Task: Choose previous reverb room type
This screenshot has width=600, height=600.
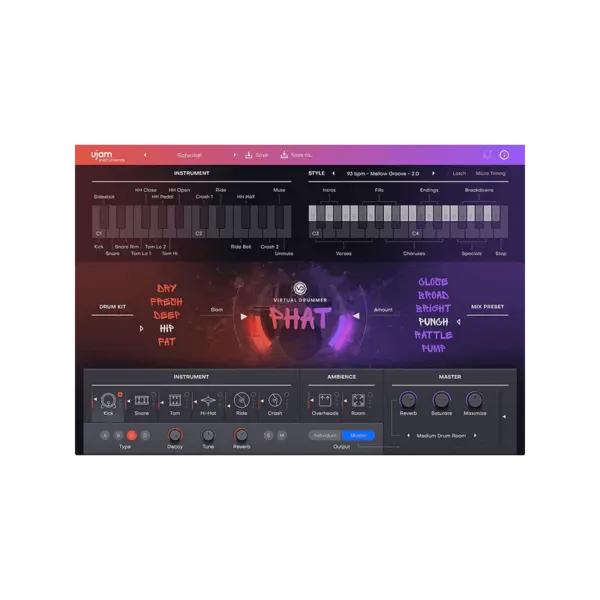Action: coord(408,435)
